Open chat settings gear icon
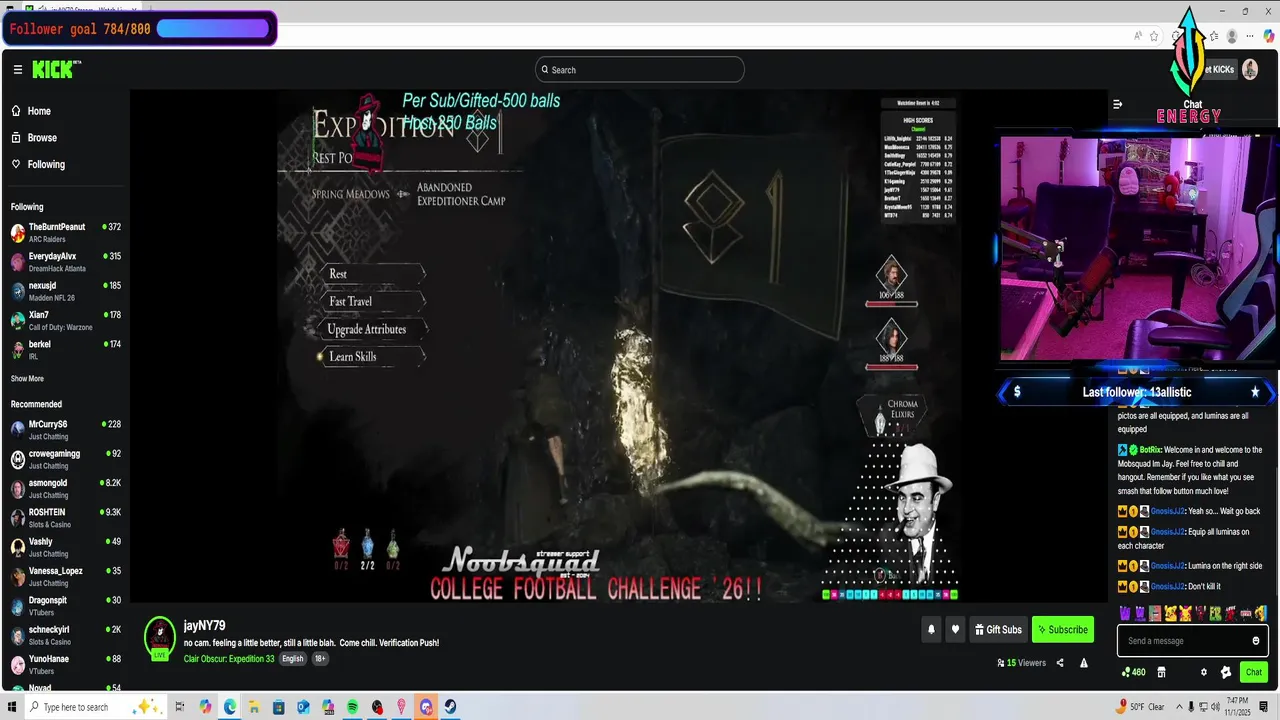This screenshot has width=1280, height=720. coord(1204,672)
